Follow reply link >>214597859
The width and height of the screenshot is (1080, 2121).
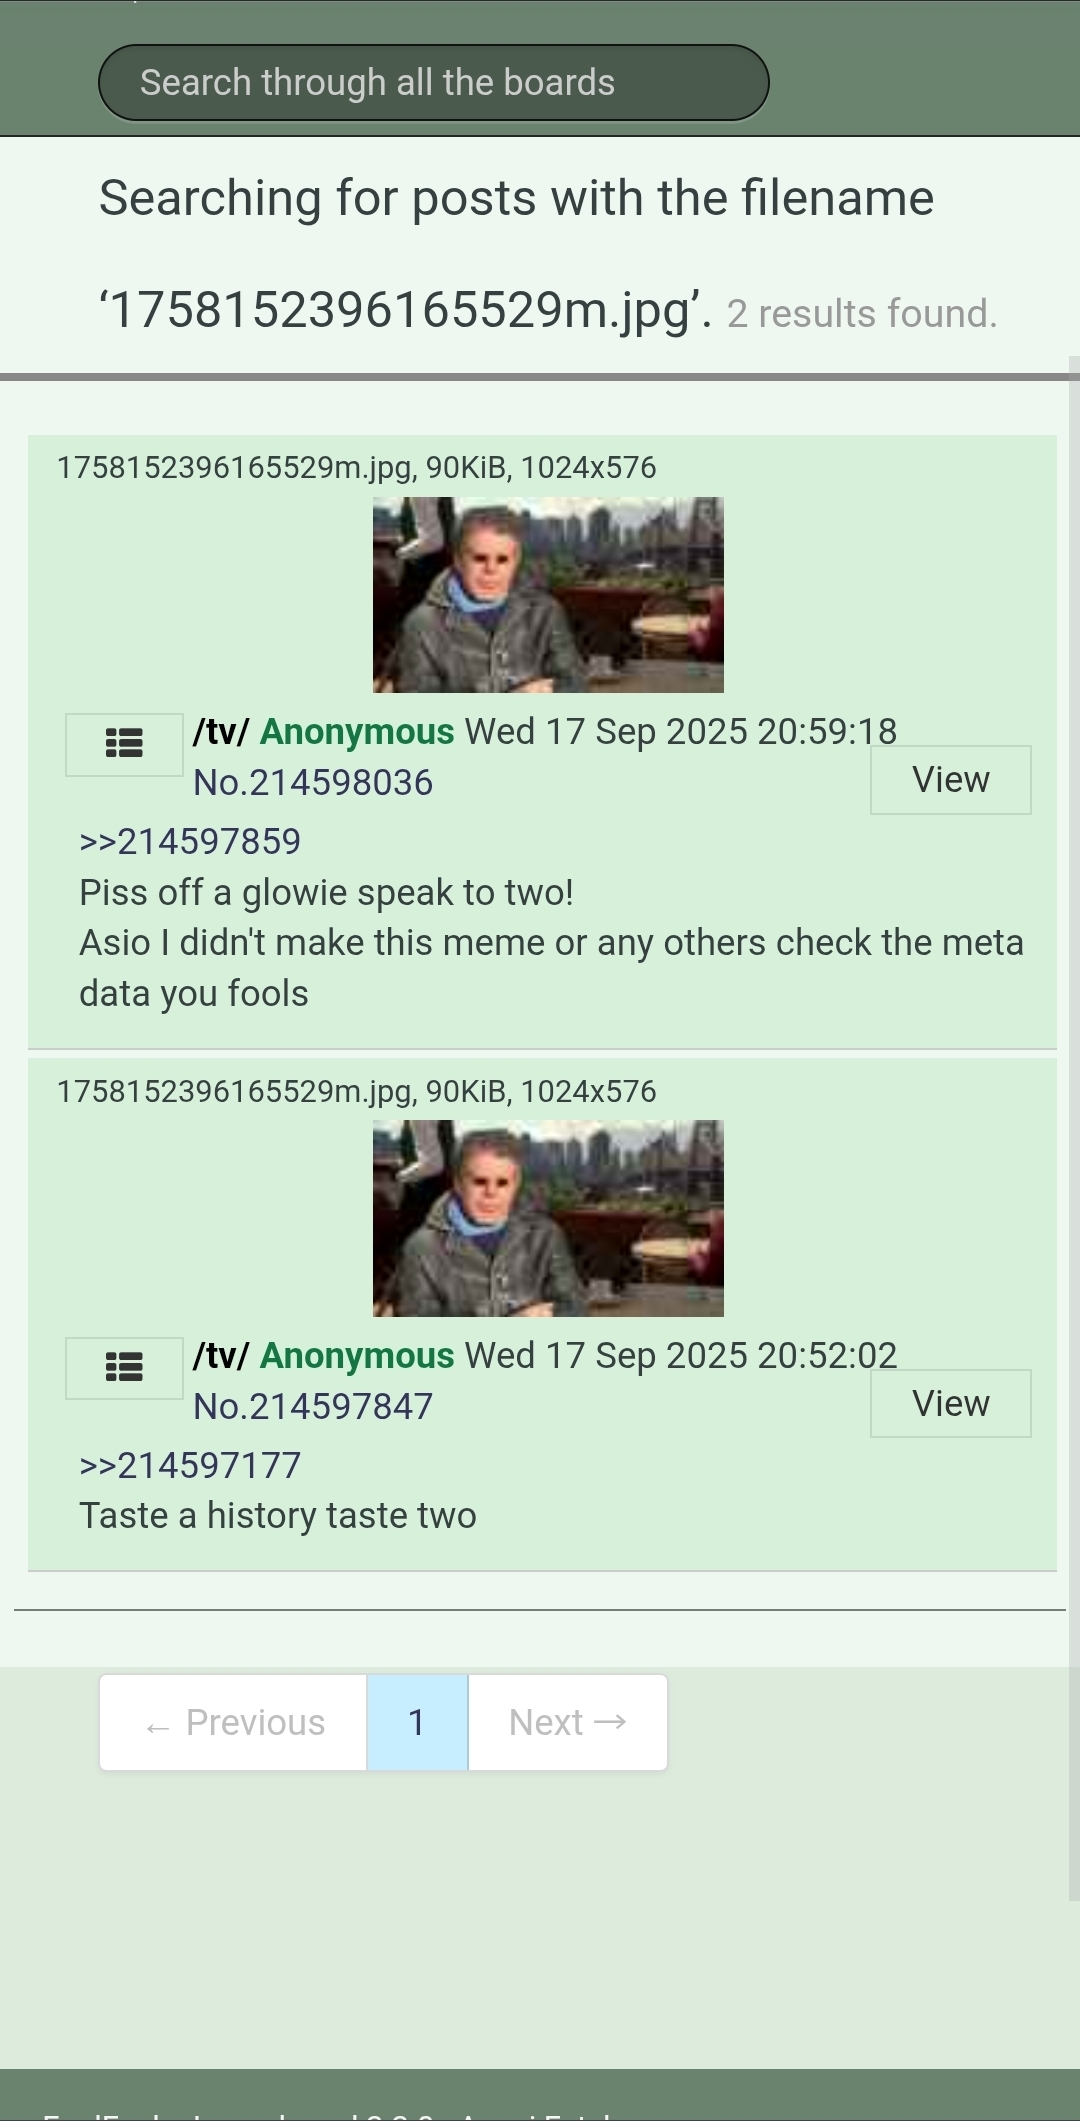(x=190, y=842)
